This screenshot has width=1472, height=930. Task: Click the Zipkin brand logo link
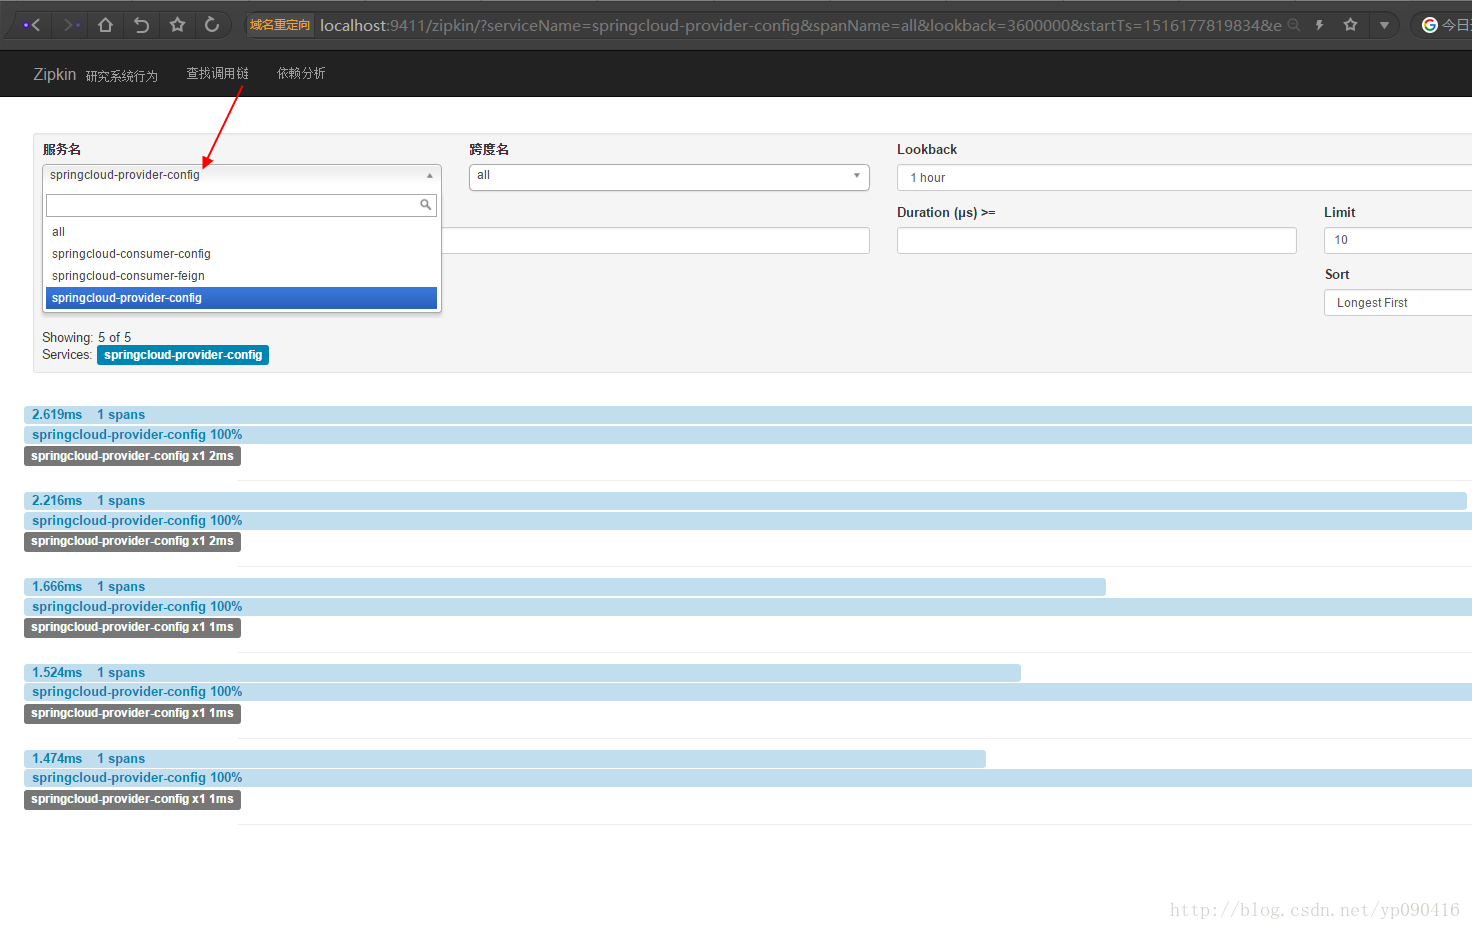coord(54,74)
